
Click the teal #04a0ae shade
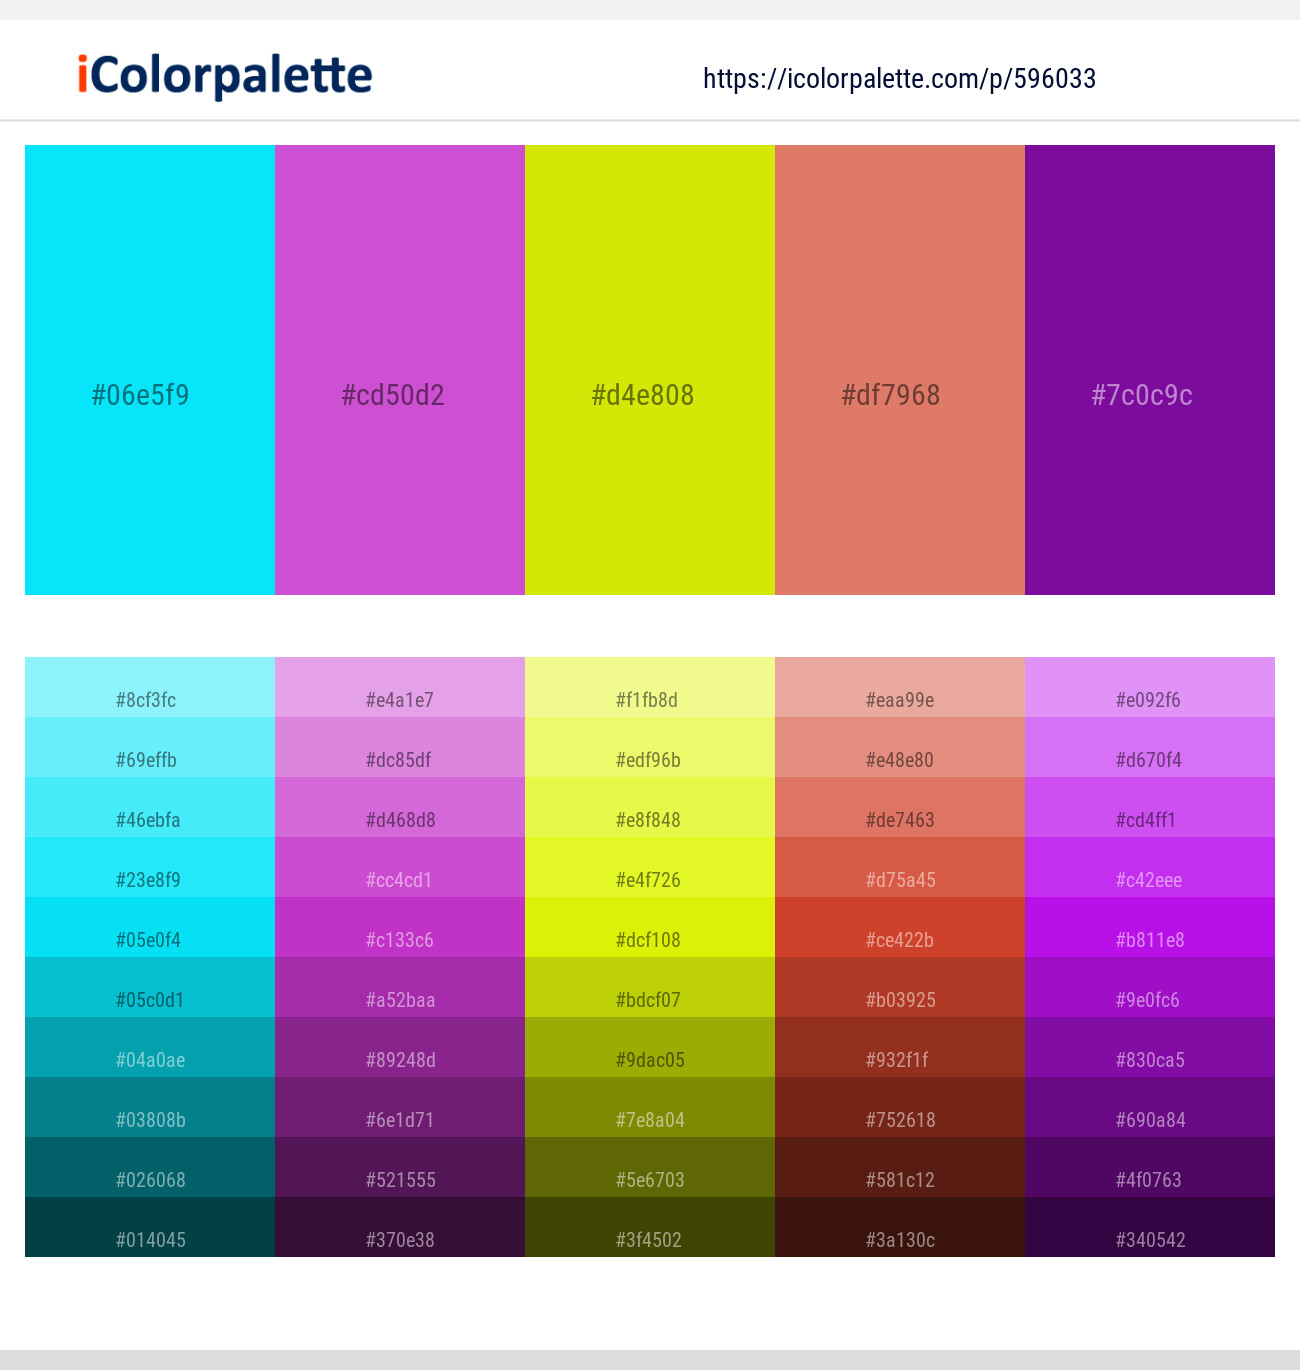click(x=150, y=1047)
